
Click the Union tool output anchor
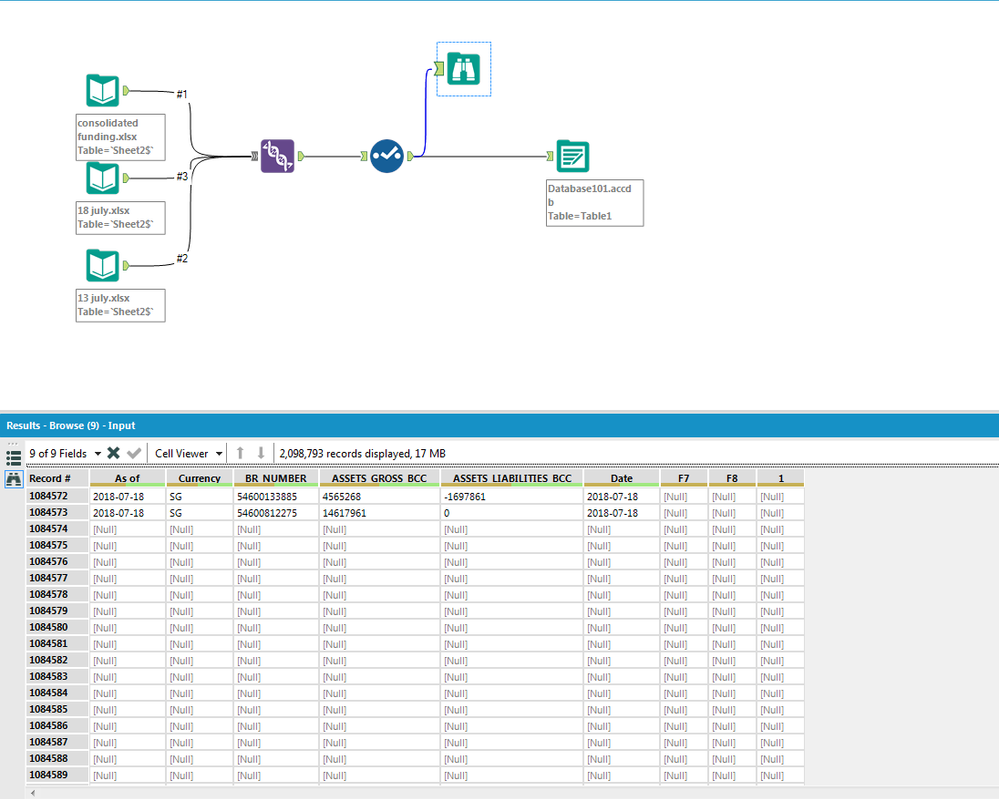coord(301,156)
